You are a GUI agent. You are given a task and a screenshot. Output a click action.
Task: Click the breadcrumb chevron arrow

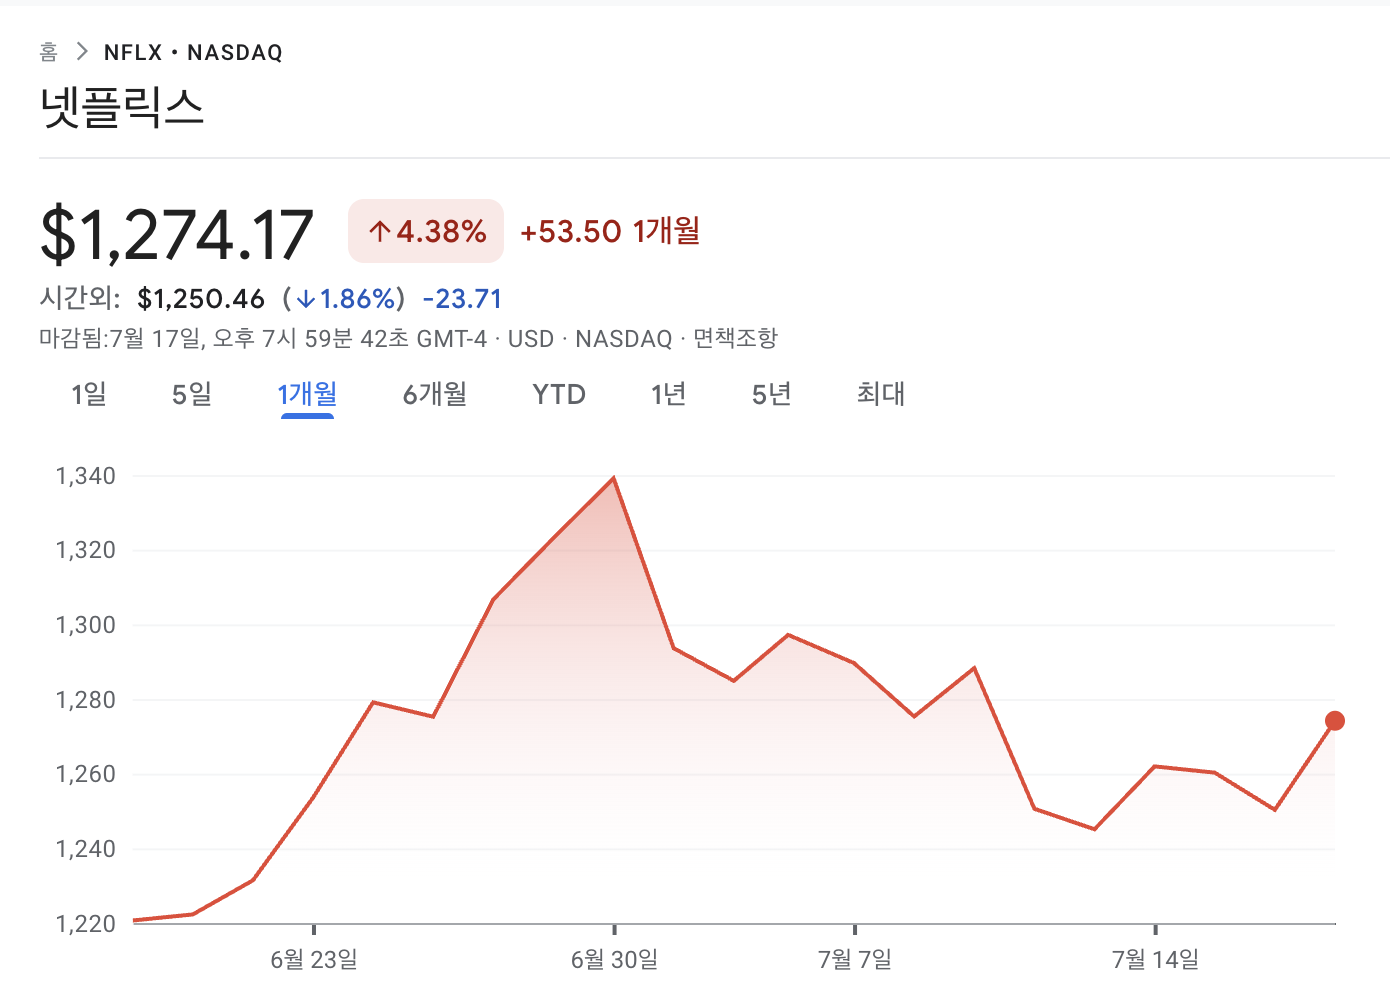[82, 52]
